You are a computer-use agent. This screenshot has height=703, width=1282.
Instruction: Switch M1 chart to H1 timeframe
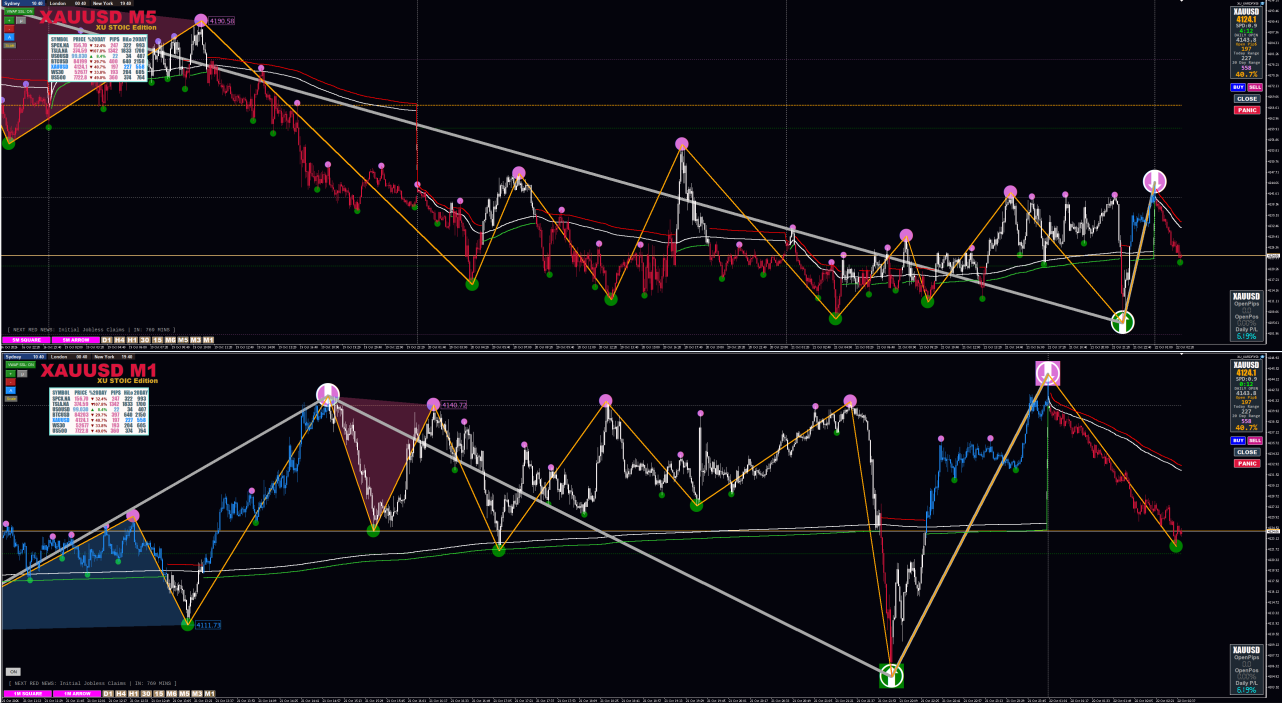[x=132, y=693]
